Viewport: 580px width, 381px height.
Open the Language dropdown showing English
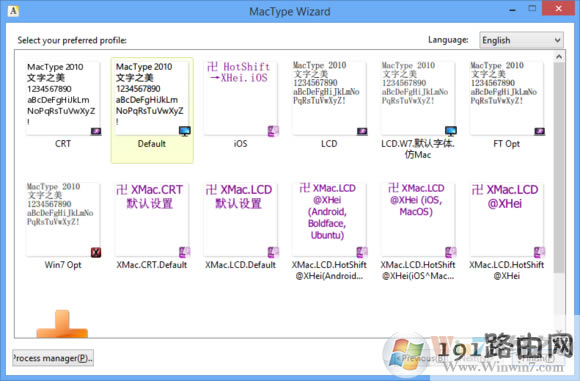click(522, 40)
